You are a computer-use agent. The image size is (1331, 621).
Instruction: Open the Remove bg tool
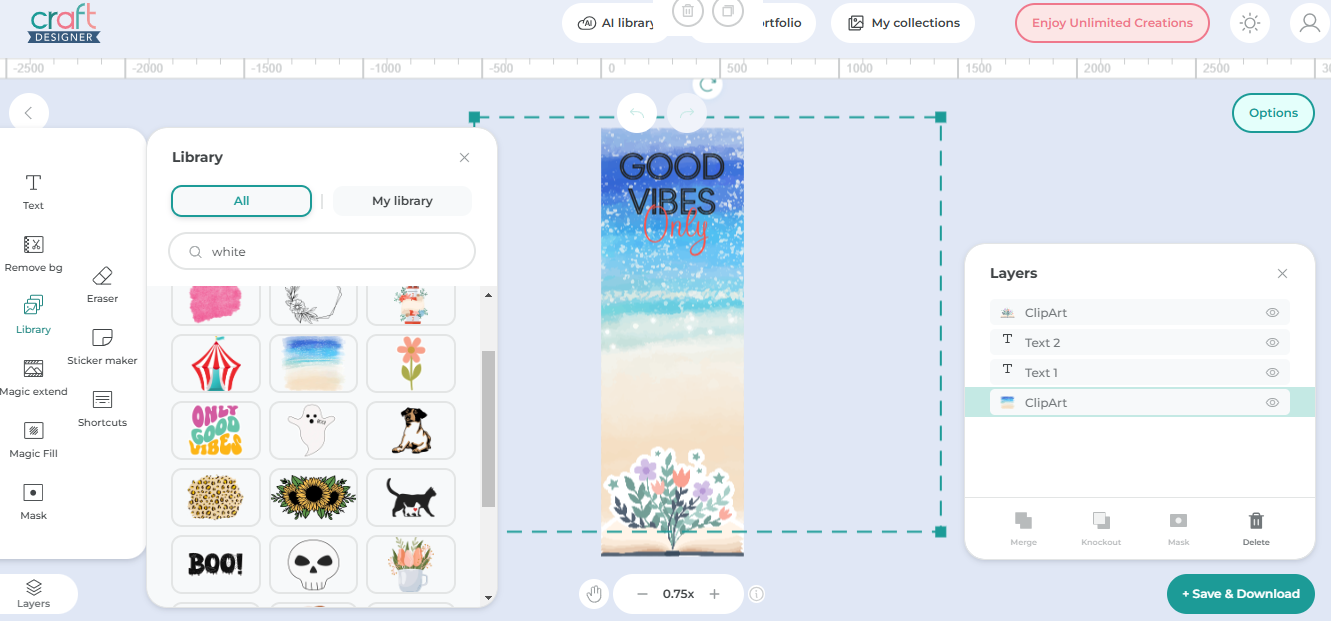click(33, 253)
